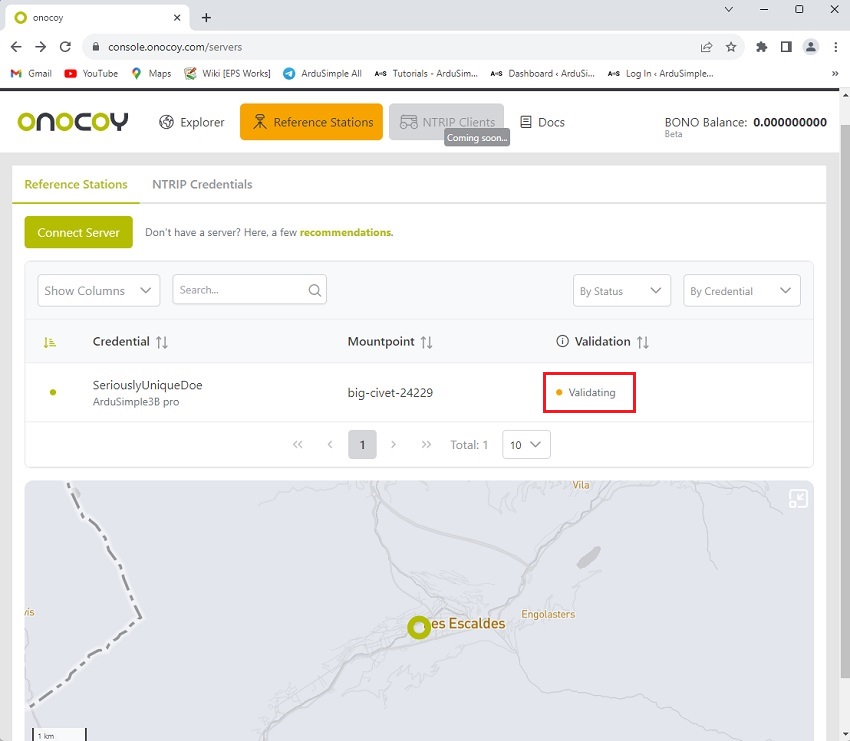This screenshot has width=850, height=741.
Task: Click the Validation info icon
Action: [562, 342]
